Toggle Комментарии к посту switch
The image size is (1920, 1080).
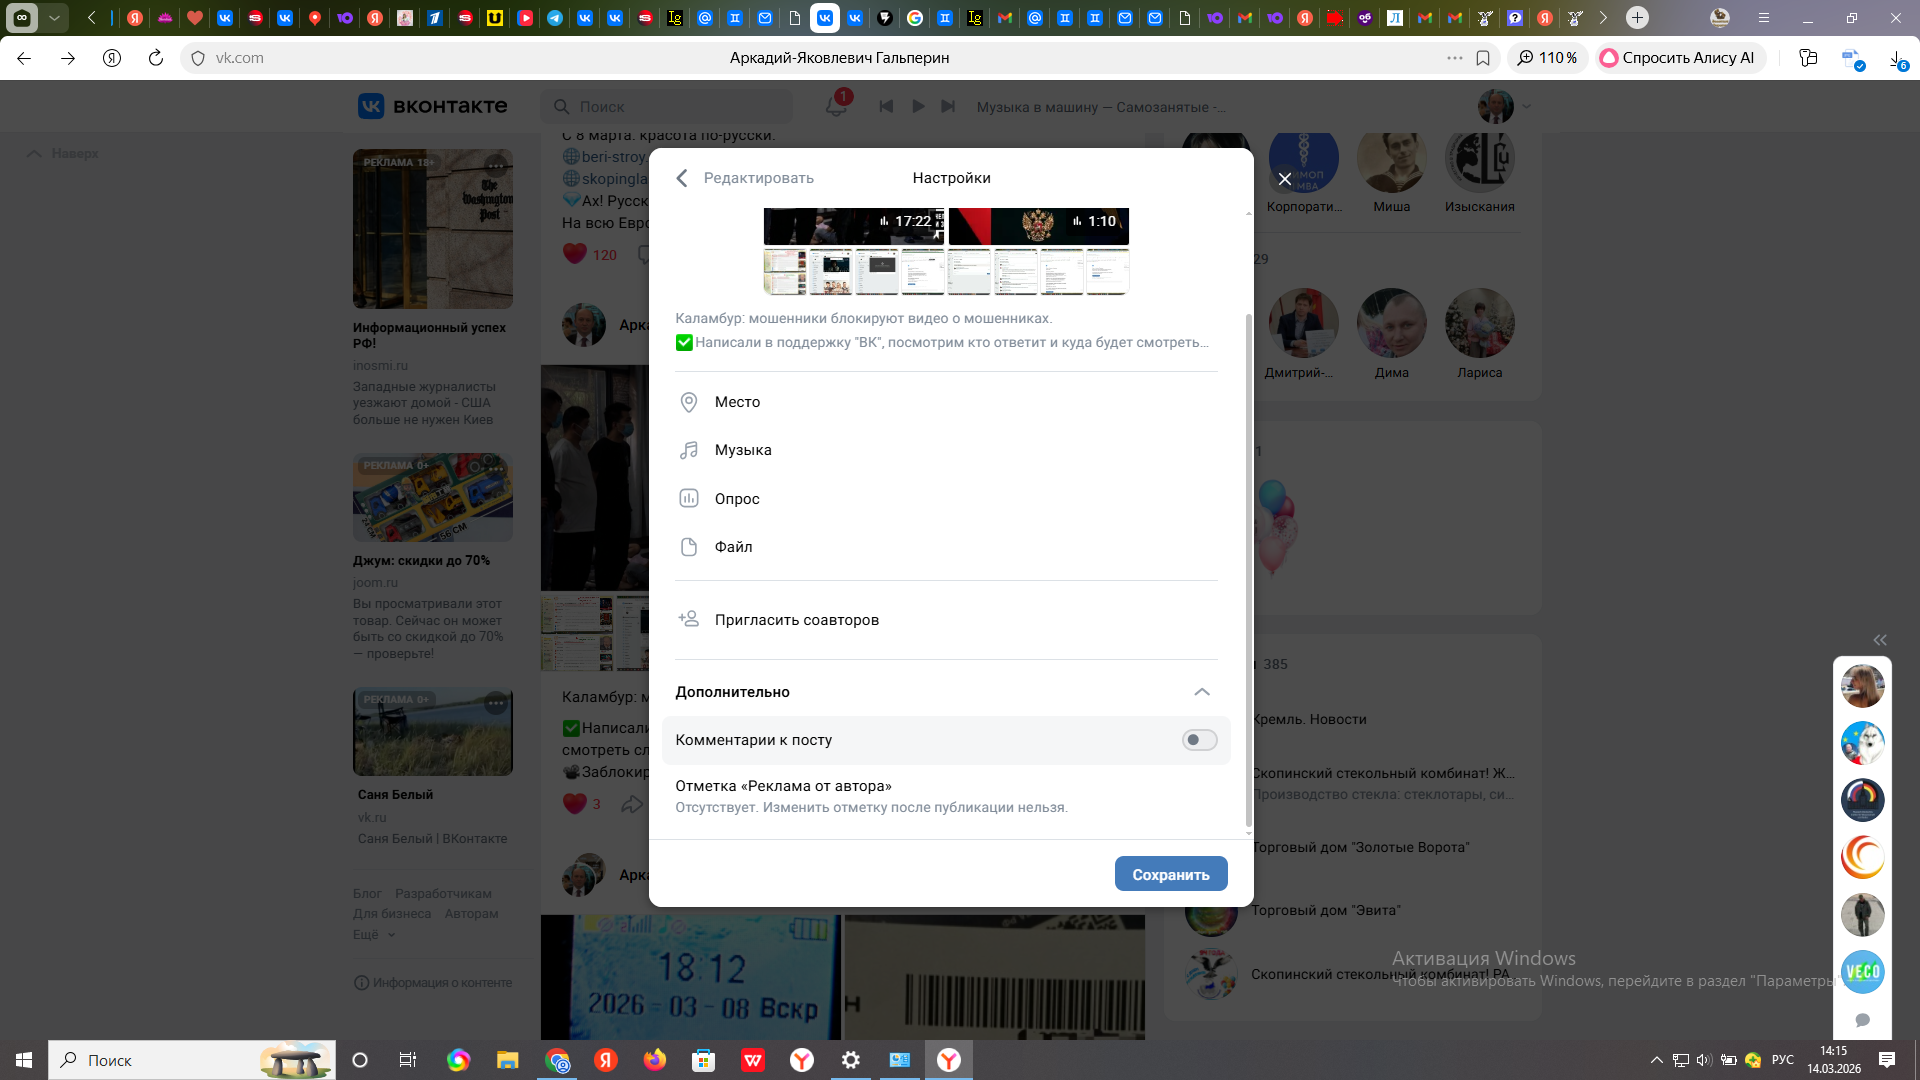pyautogui.click(x=1199, y=740)
